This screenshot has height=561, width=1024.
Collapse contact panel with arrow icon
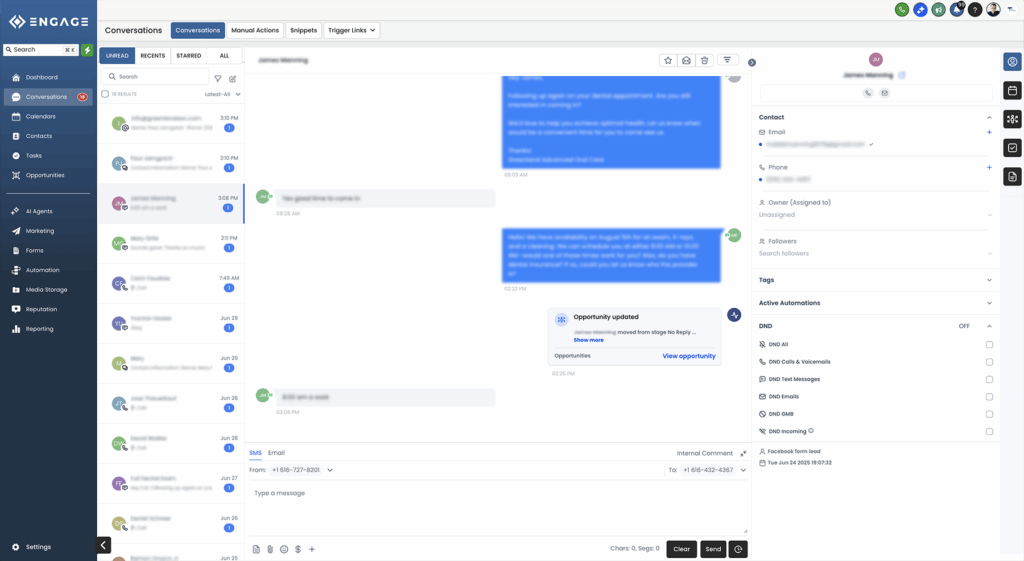click(752, 63)
